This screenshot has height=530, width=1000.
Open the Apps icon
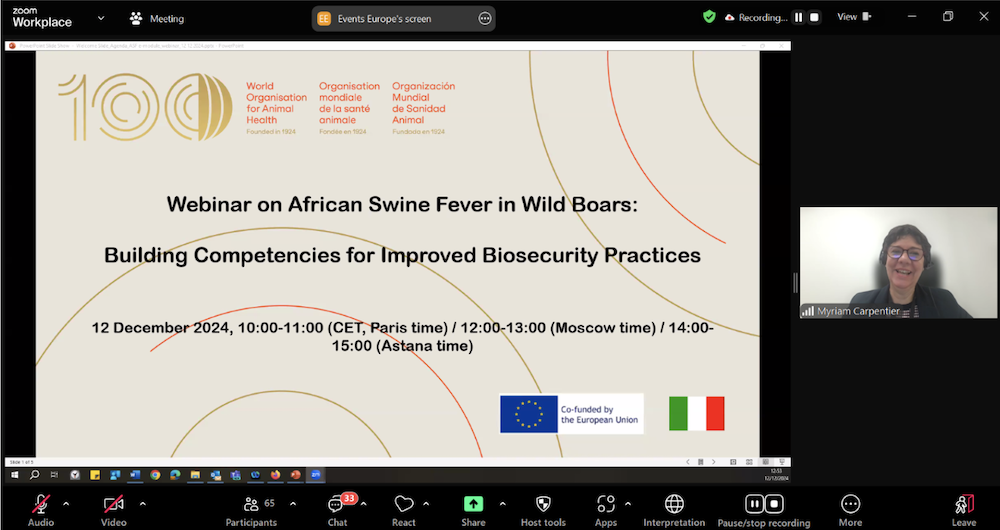pyautogui.click(x=606, y=505)
